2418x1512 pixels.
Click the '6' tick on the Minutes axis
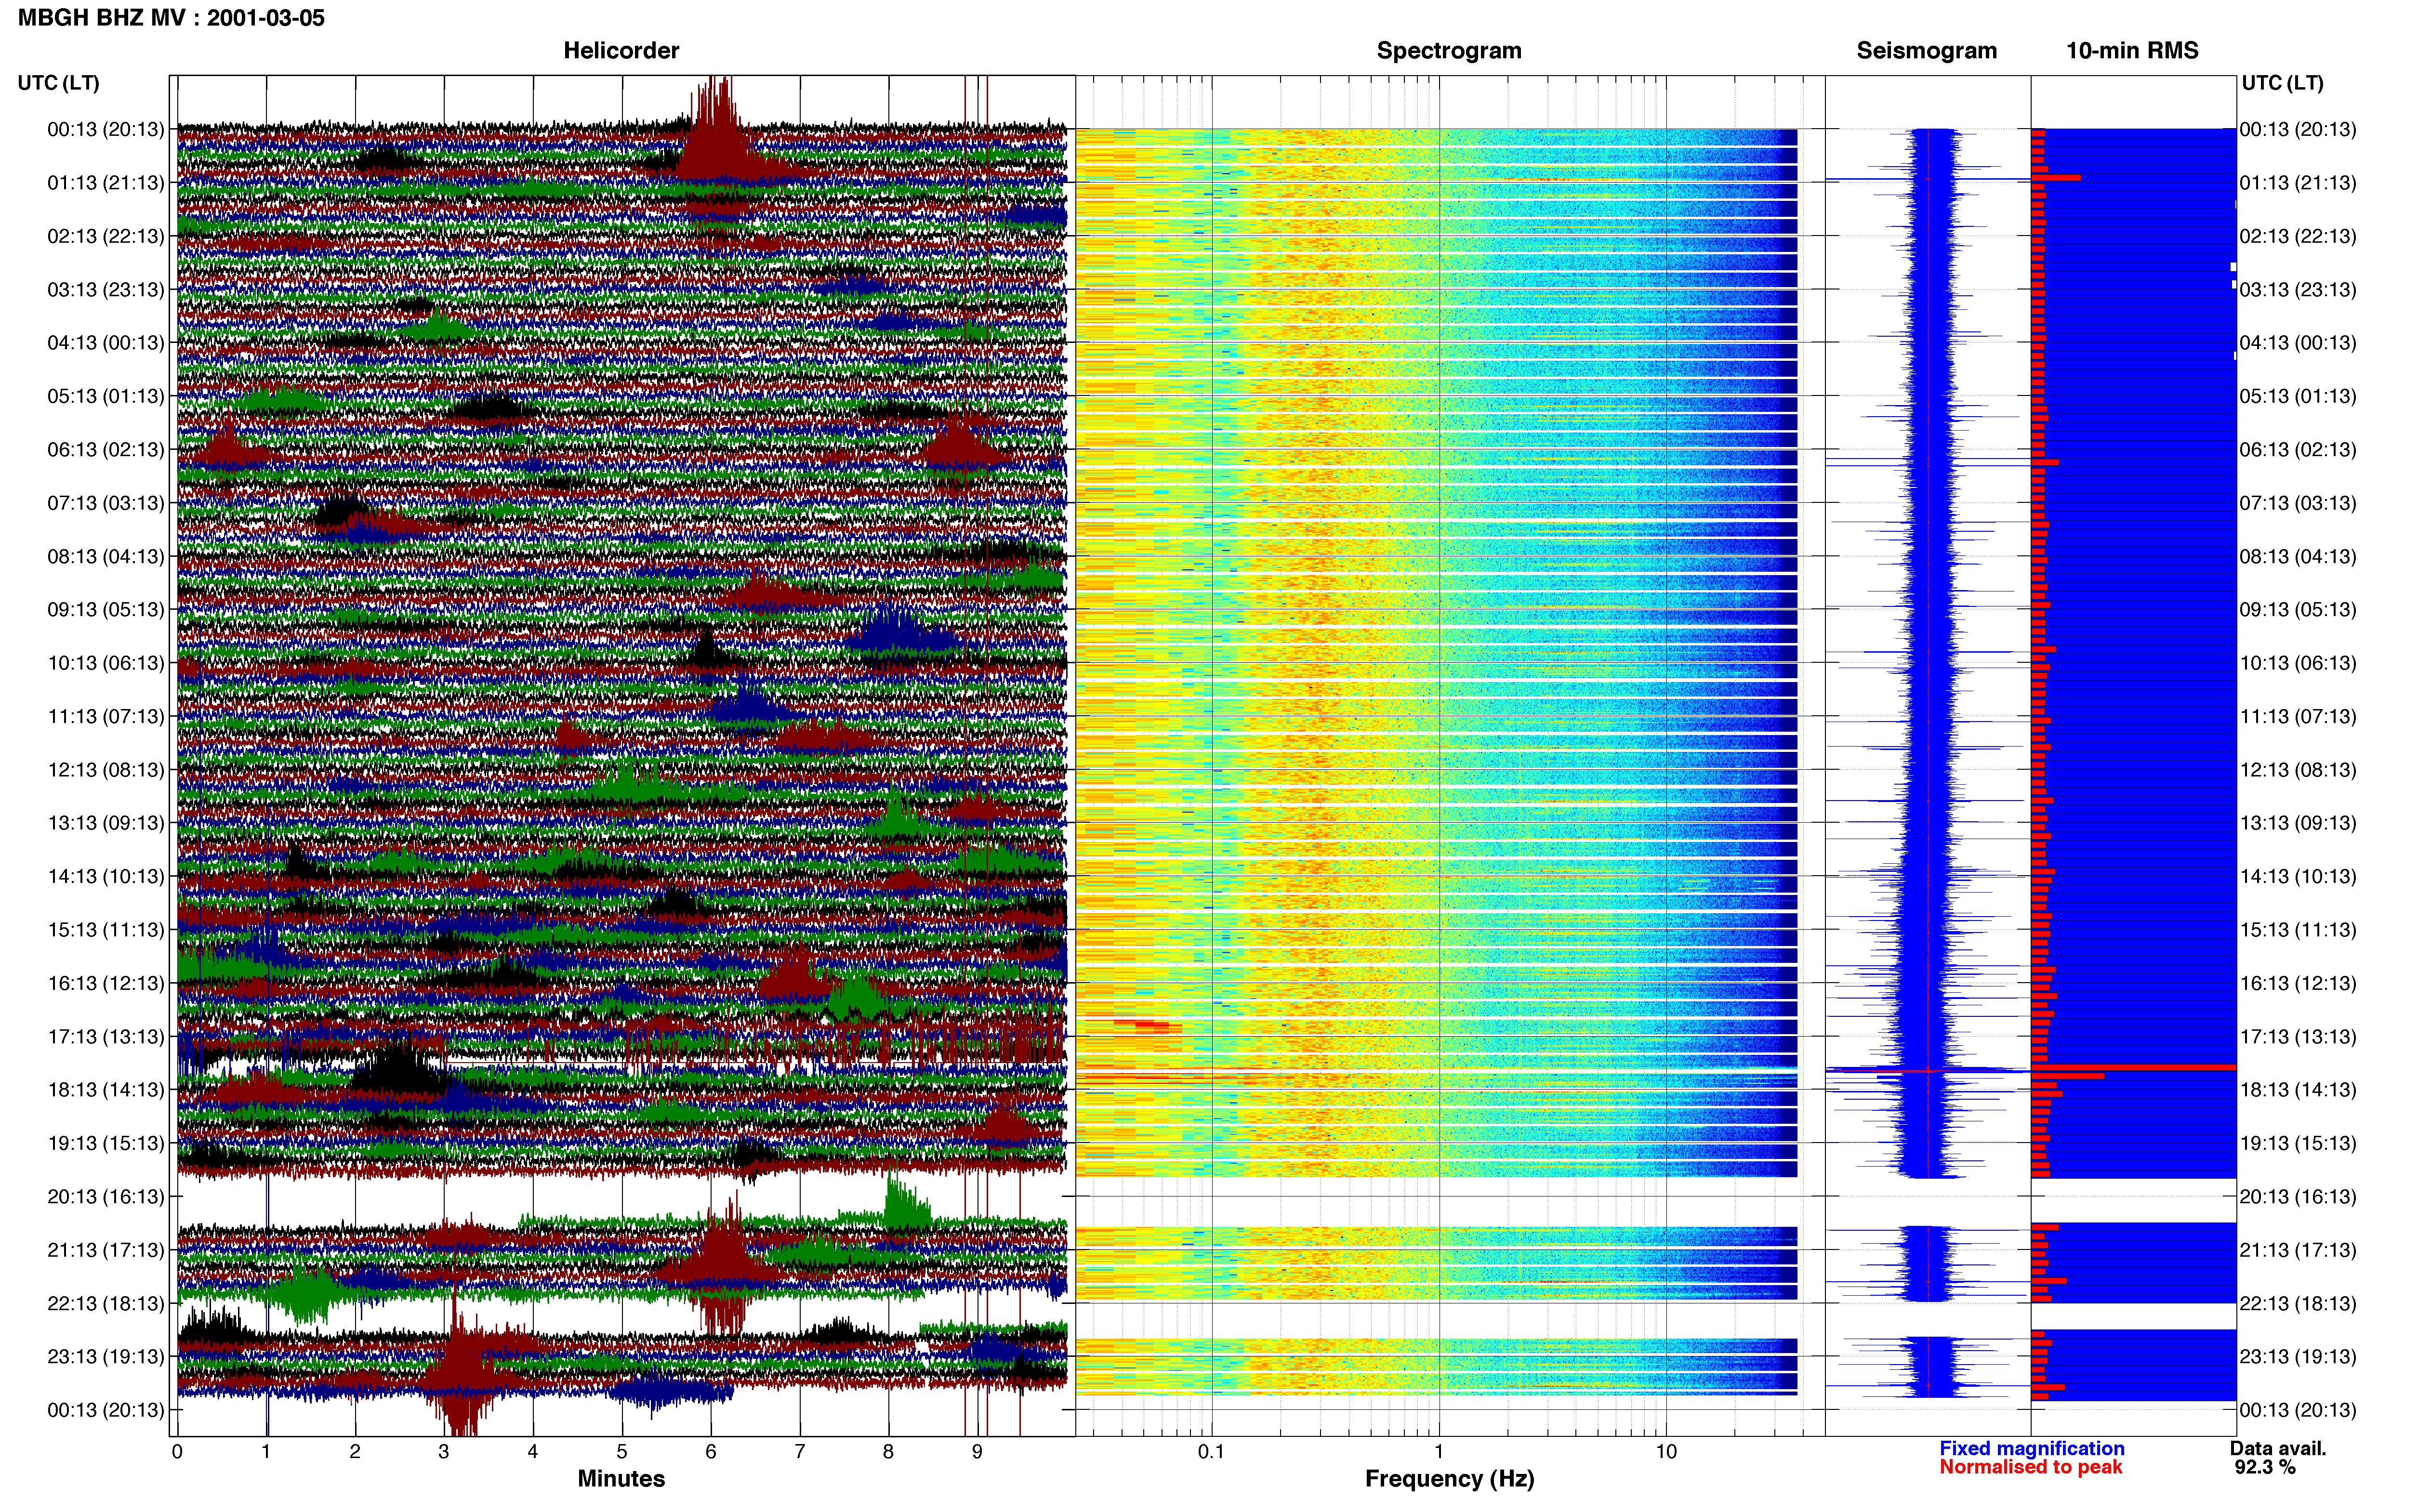coord(711,1452)
